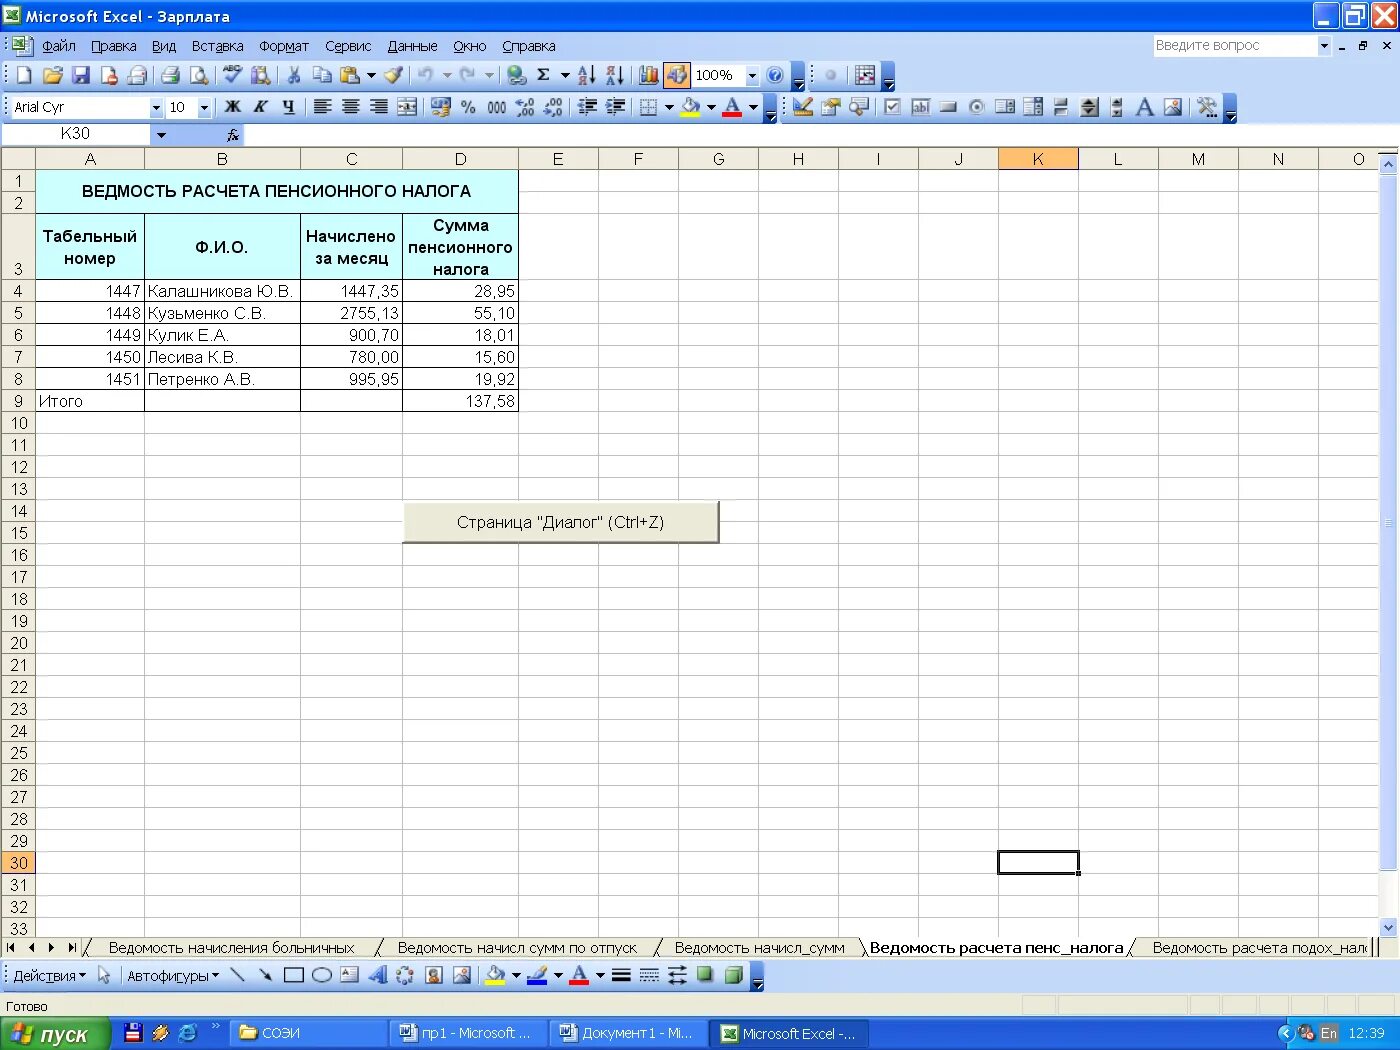Viewport: 1400px width, 1050px height.
Task: Toggle bold formatting with the Ж button
Action: (x=232, y=107)
